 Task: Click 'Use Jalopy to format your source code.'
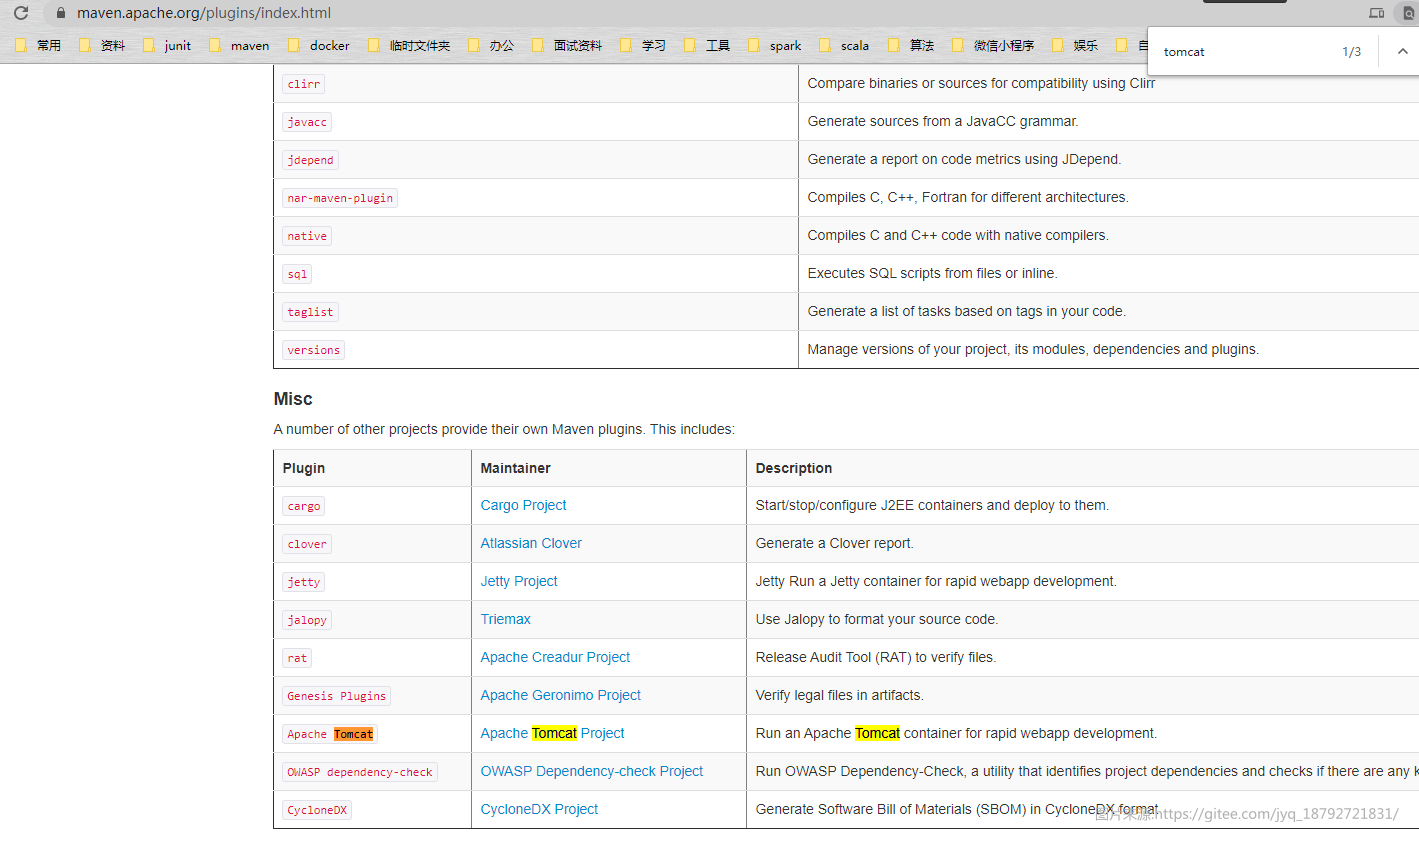pyautogui.click(x=877, y=619)
